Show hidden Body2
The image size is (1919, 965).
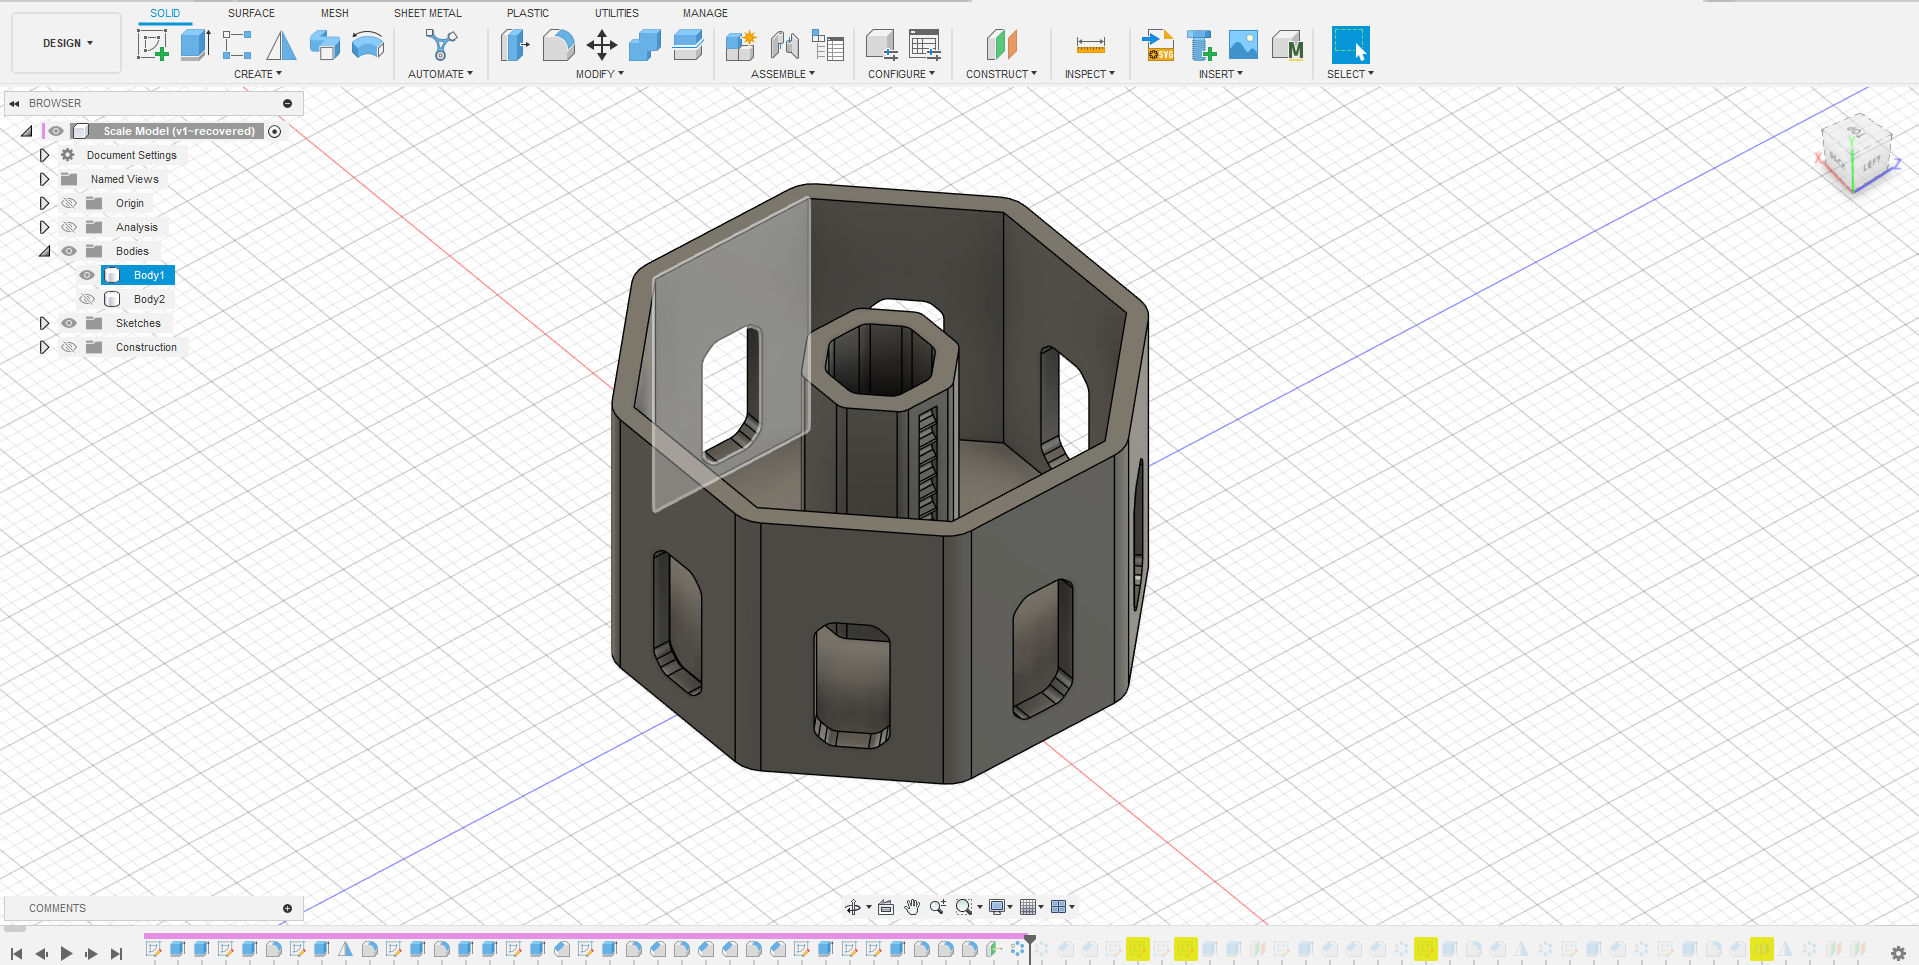pos(87,299)
